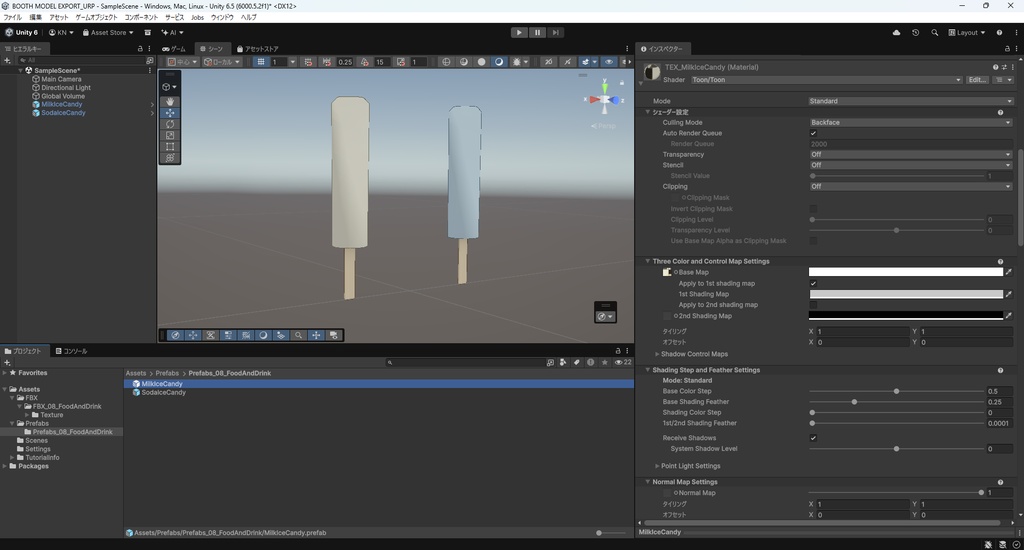Click the Persp projection label

point(603,125)
